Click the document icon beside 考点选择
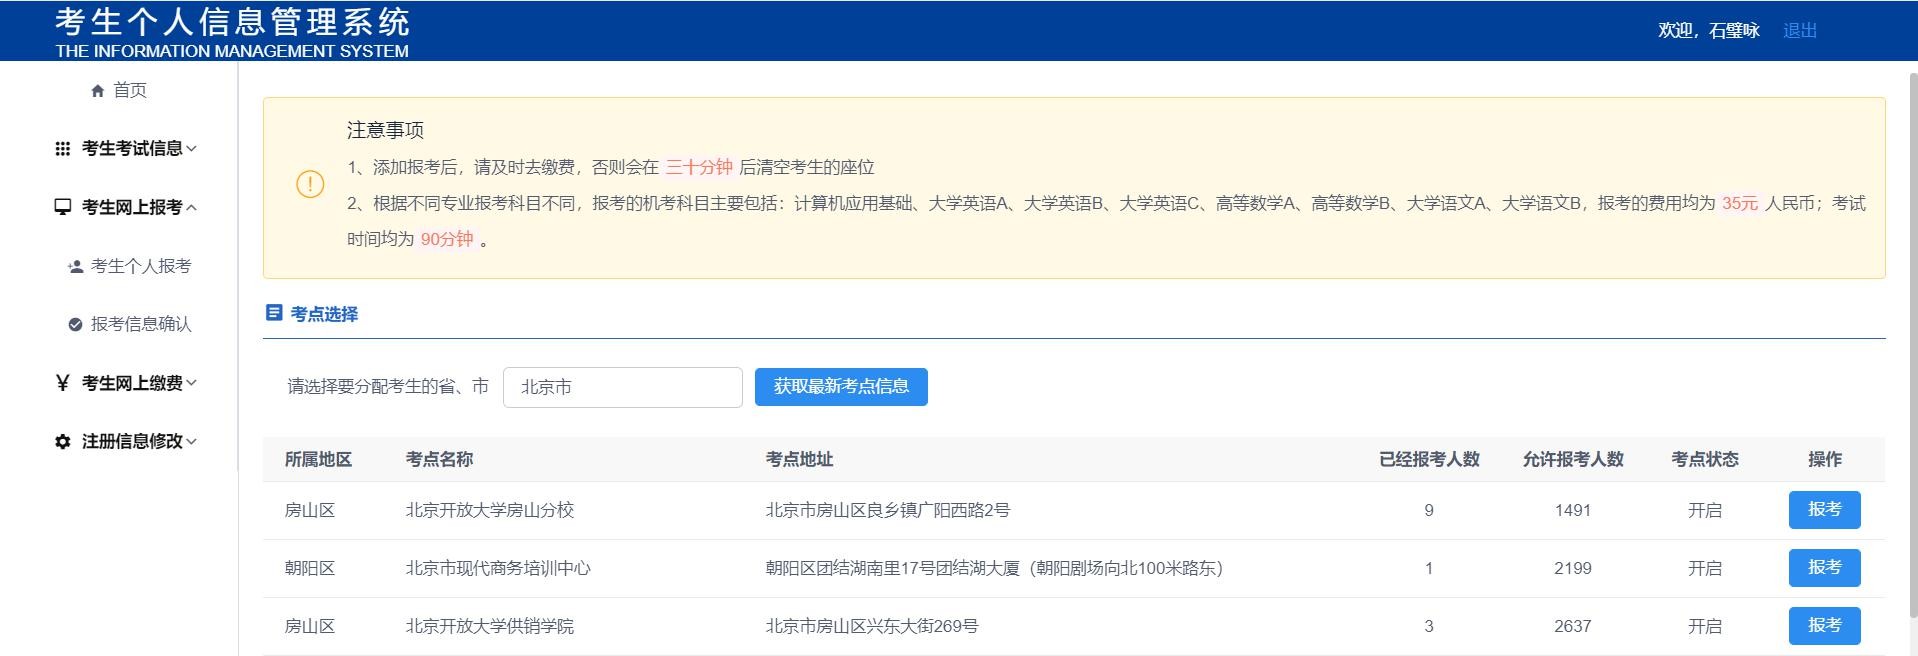The width and height of the screenshot is (1918, 656). pyautogui.click(x=274, y=313)
